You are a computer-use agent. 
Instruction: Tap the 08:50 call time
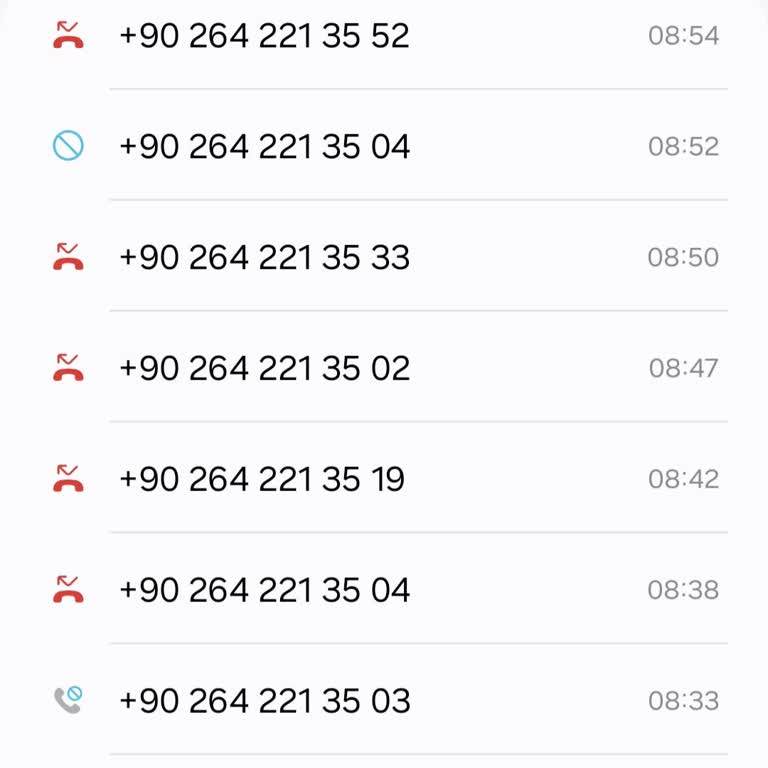[683, 258]
